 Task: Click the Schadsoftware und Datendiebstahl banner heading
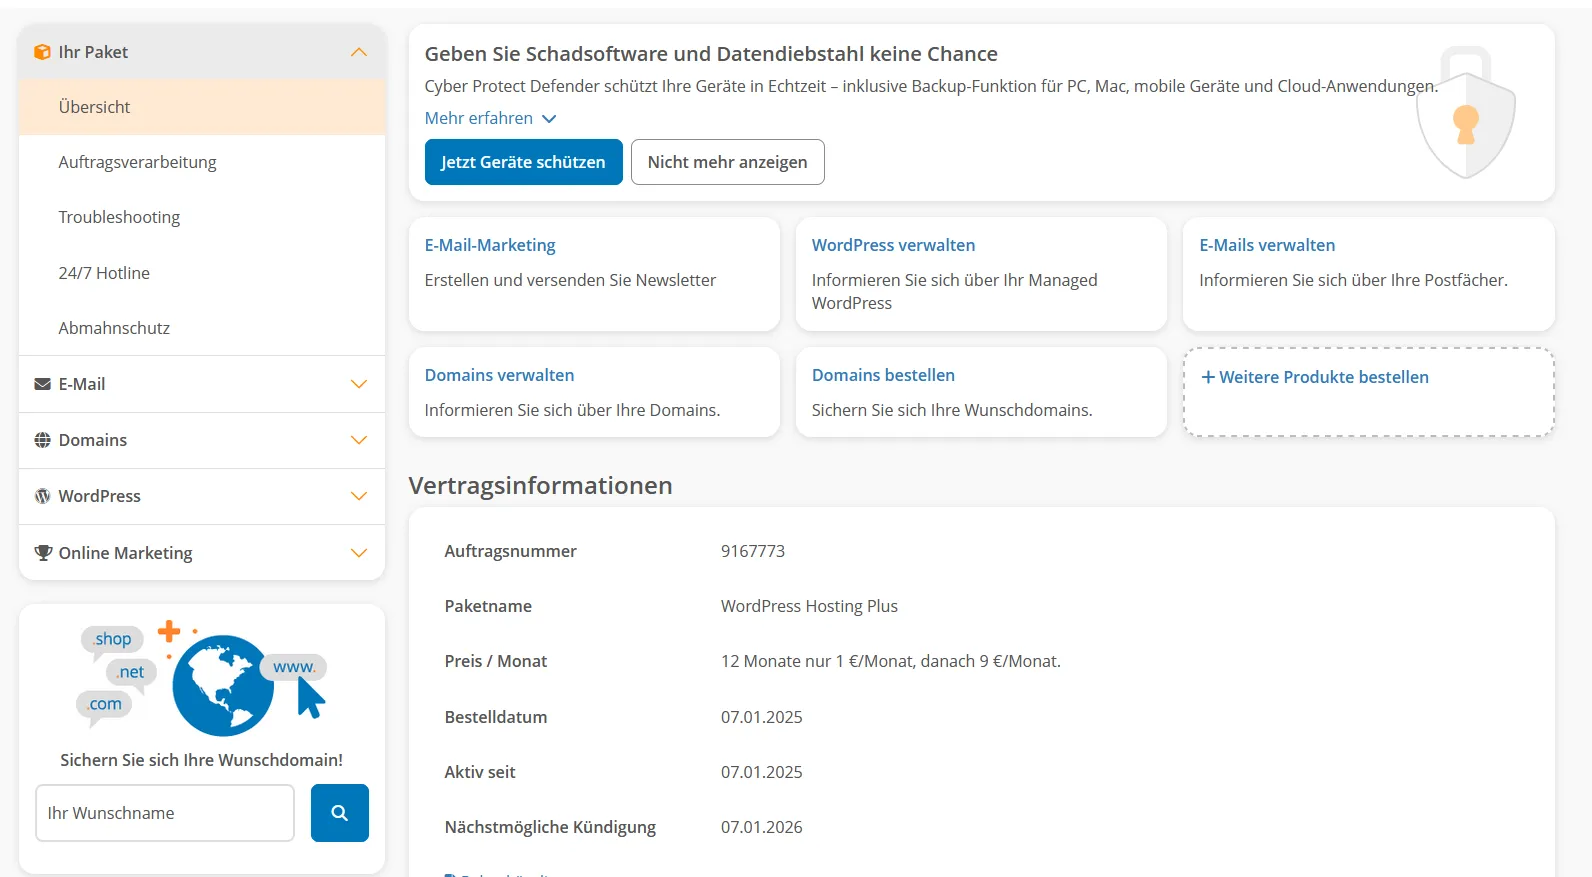pos(711,54)
